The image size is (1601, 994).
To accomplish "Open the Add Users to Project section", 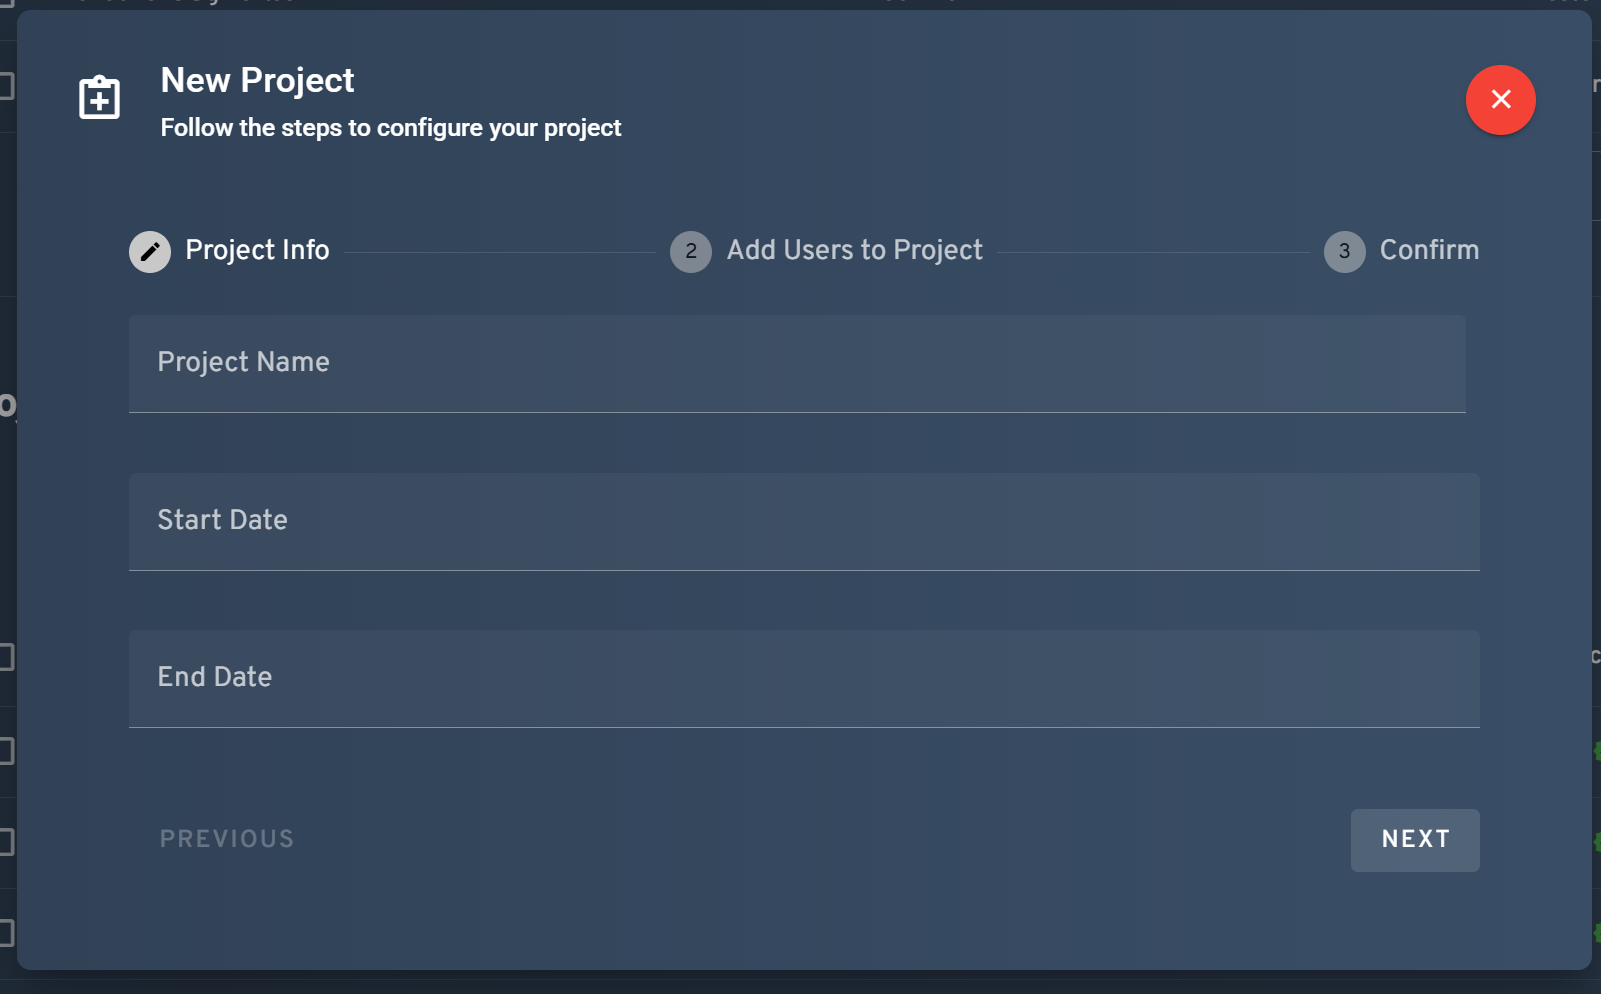I will point(854,250).
